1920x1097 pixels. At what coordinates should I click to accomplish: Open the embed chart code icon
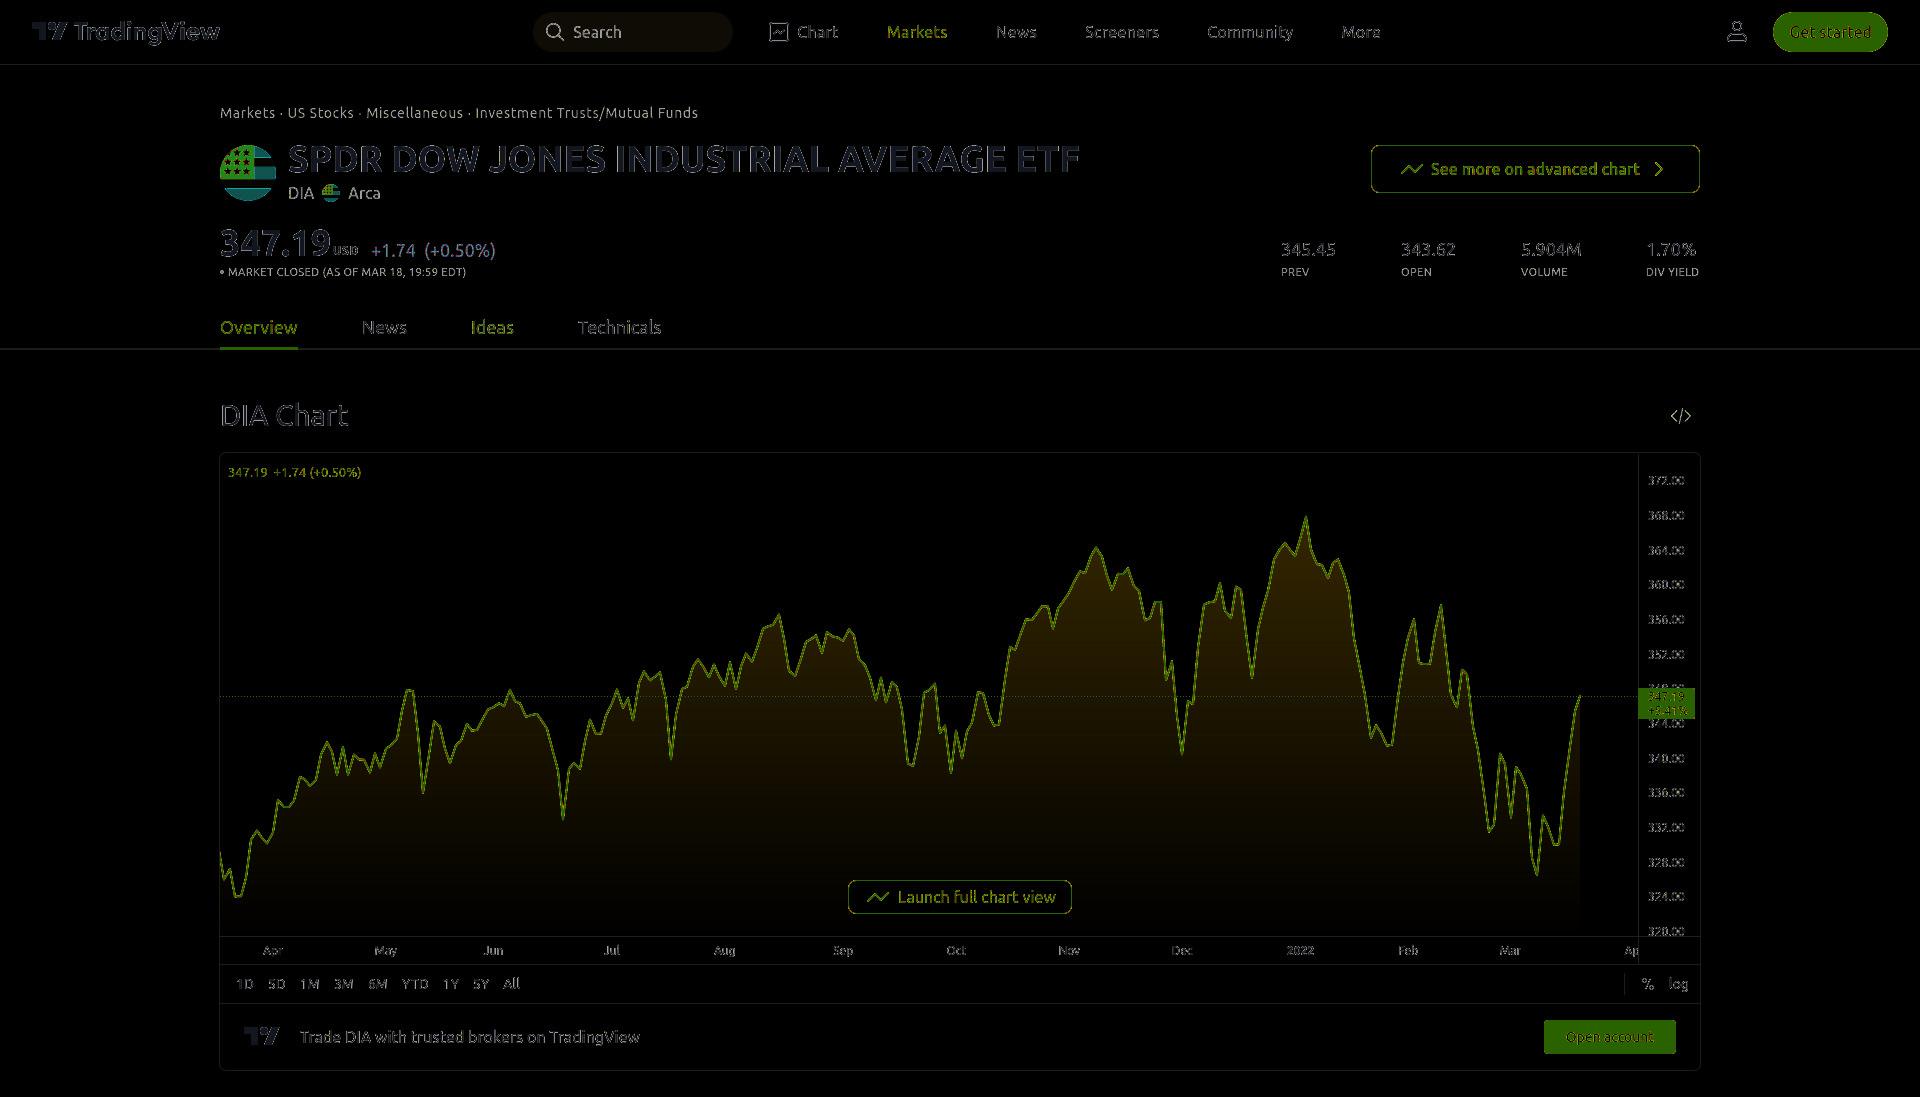(1681, 416)
